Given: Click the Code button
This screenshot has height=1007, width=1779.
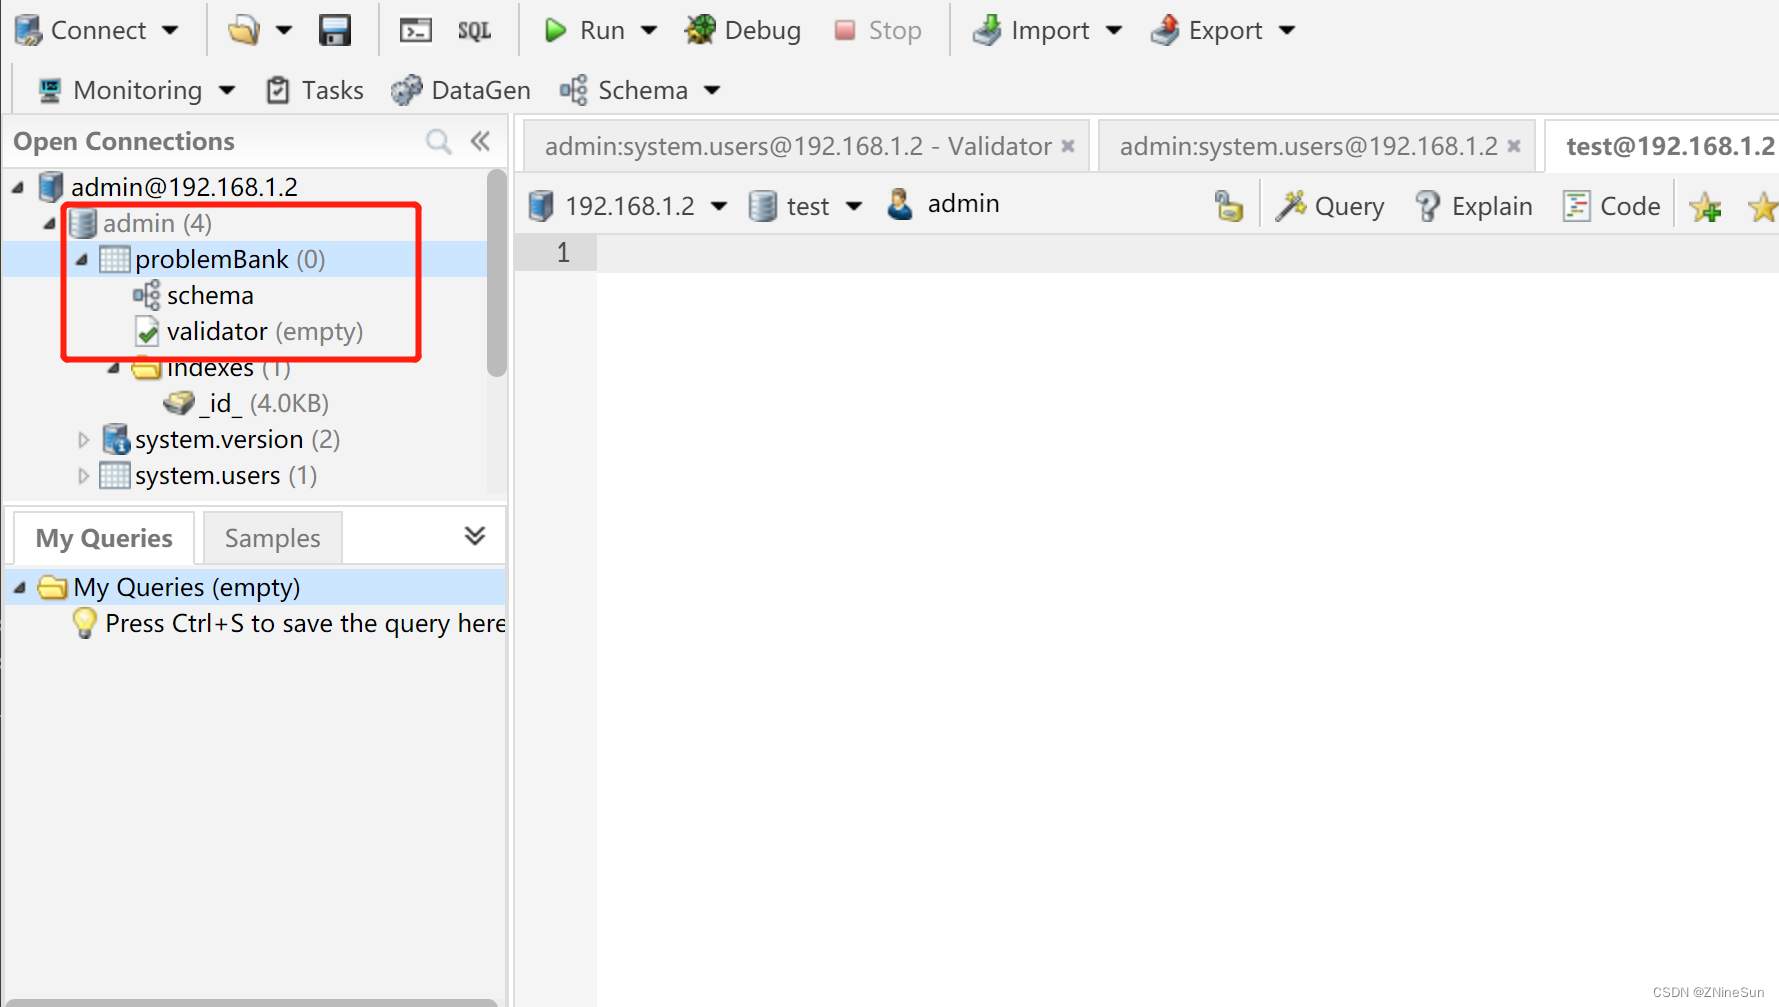Looking at the screenshot, I should [1611, 206].
